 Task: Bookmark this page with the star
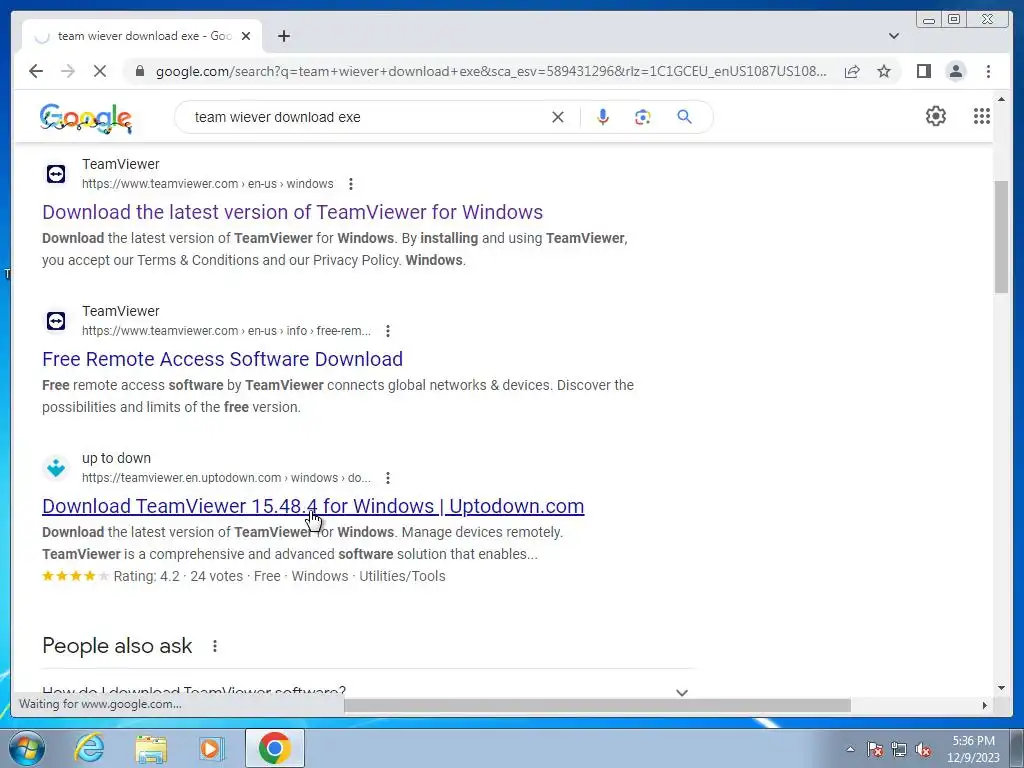tap(884, 71)
